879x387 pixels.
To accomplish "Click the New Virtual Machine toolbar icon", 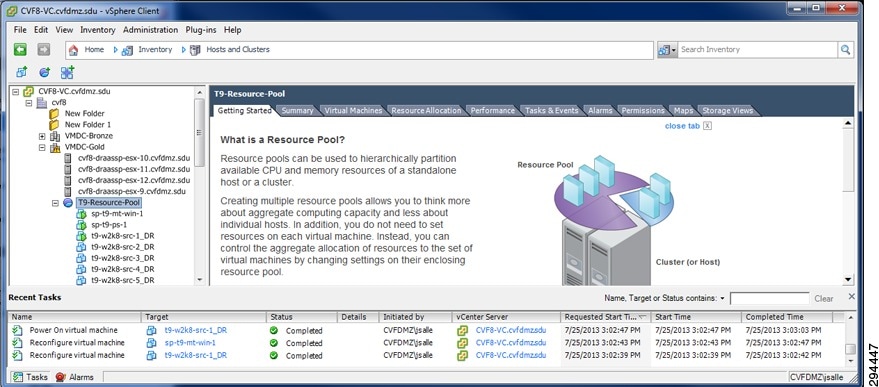I will click(x=21, y=72).
